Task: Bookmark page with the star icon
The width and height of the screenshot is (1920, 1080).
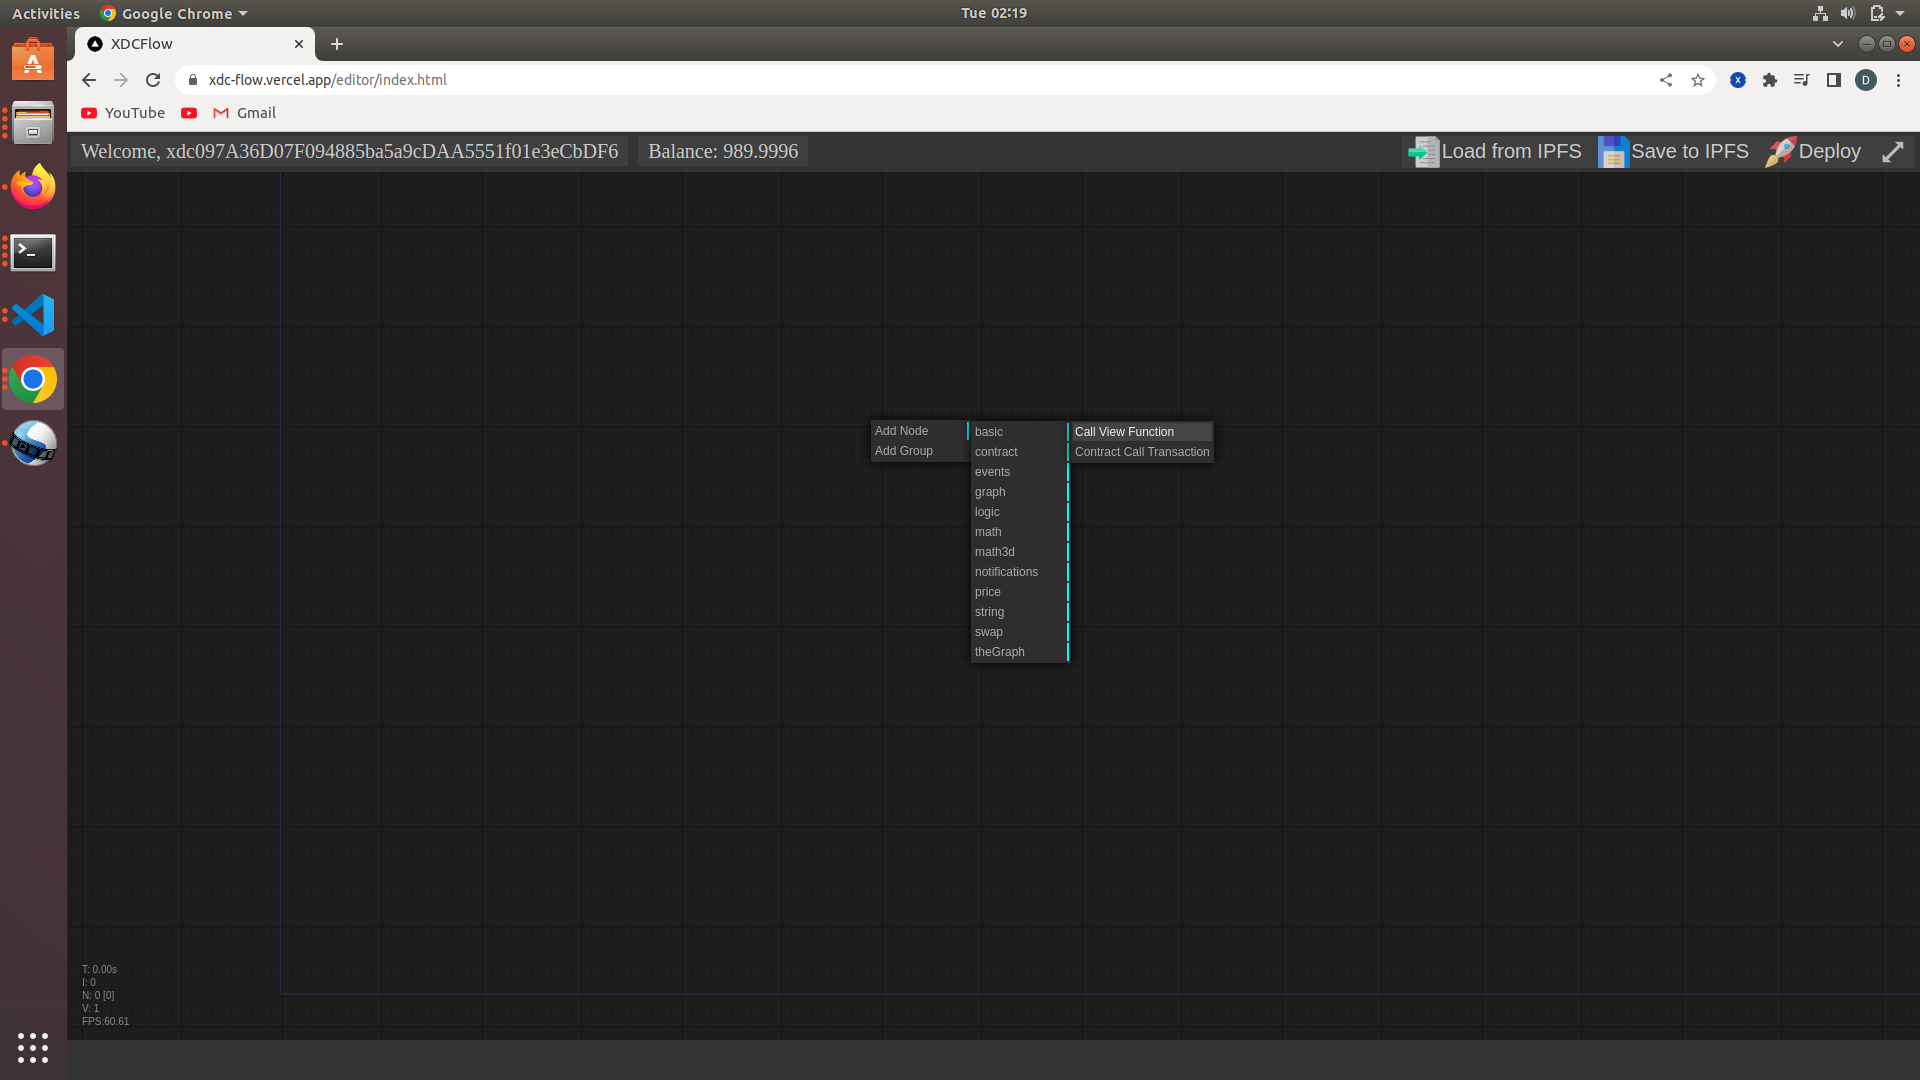Action: 1698,80
